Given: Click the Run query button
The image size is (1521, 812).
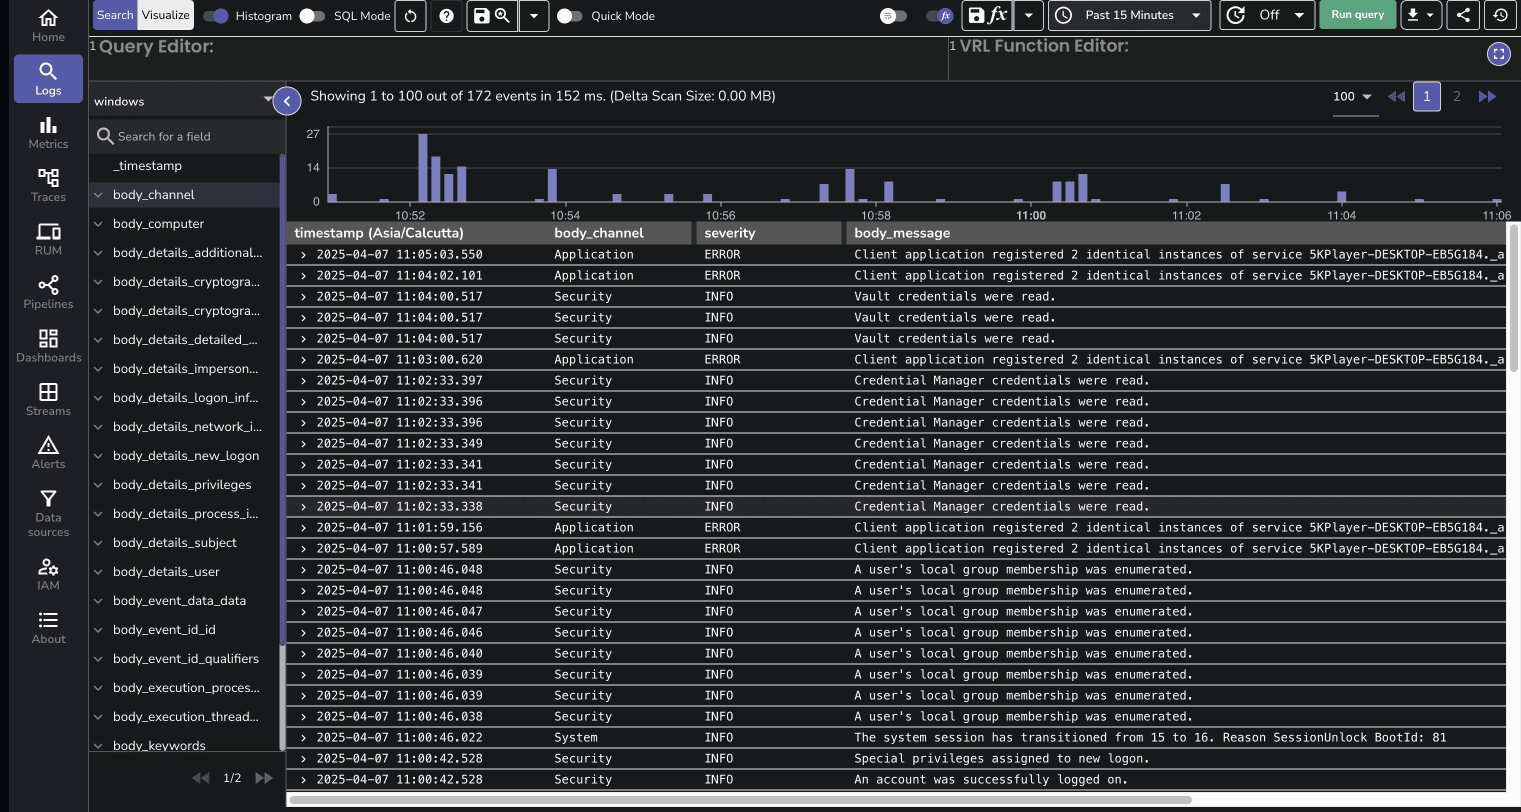Looking at the screenshot, I should [1357, 15].
